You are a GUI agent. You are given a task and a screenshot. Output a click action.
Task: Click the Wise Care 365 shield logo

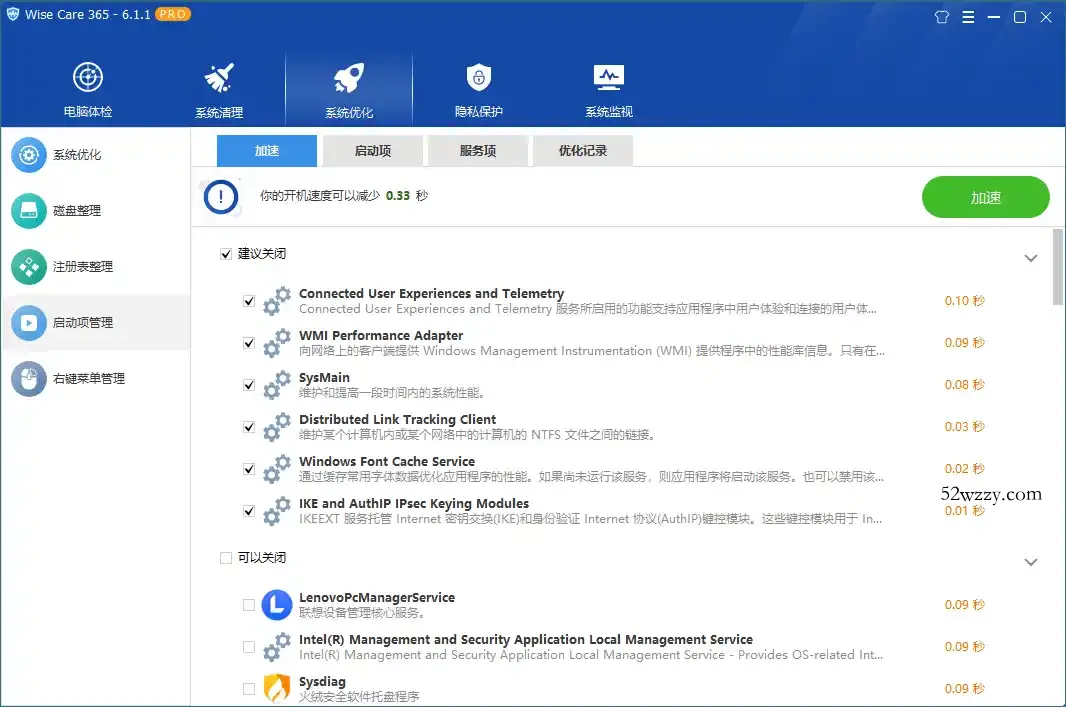(12, 14)
